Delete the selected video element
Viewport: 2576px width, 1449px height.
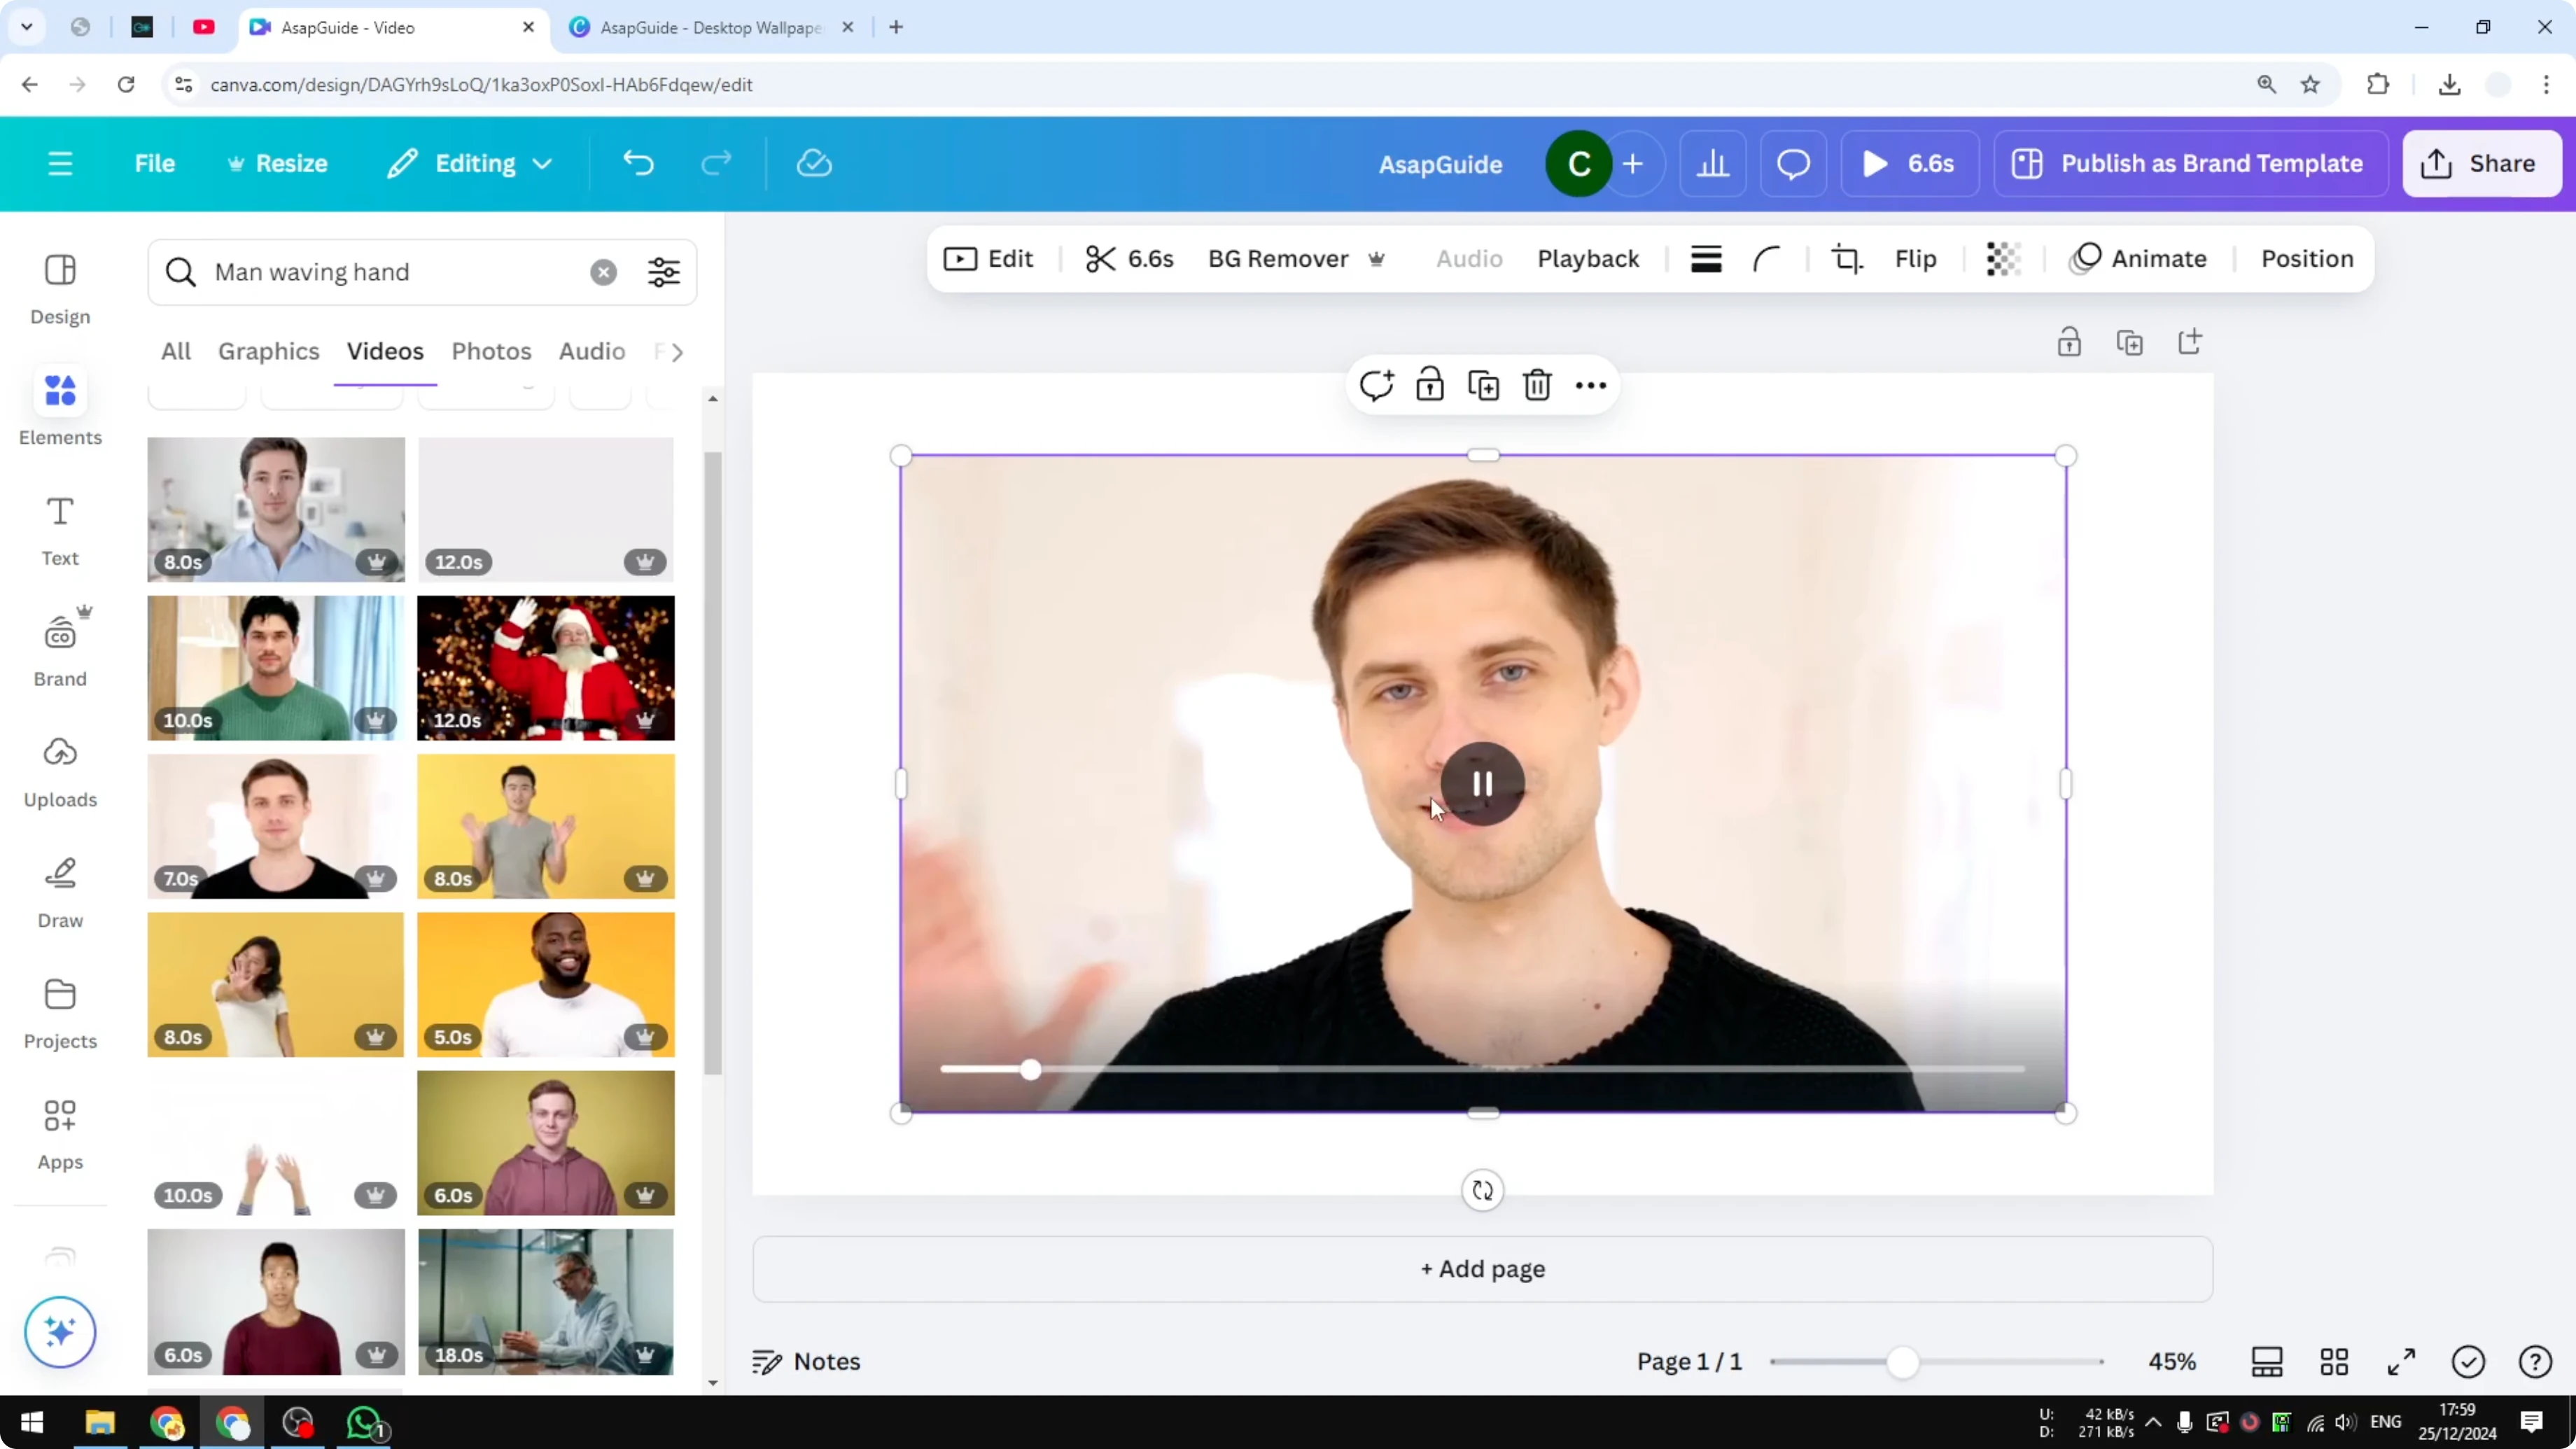pos(1537,385)
